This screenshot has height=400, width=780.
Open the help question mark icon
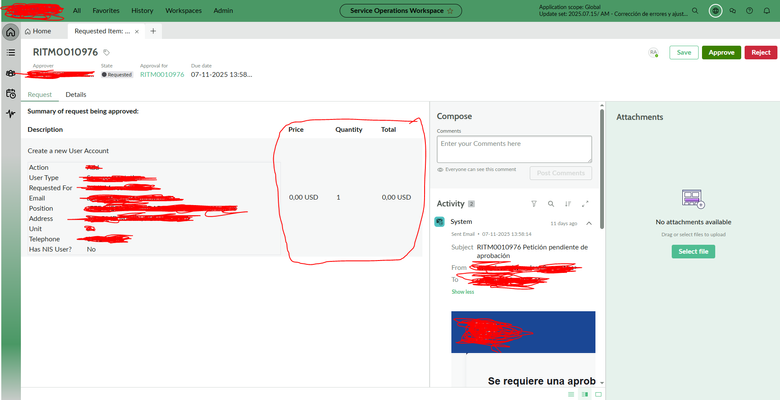click(749, 10)
